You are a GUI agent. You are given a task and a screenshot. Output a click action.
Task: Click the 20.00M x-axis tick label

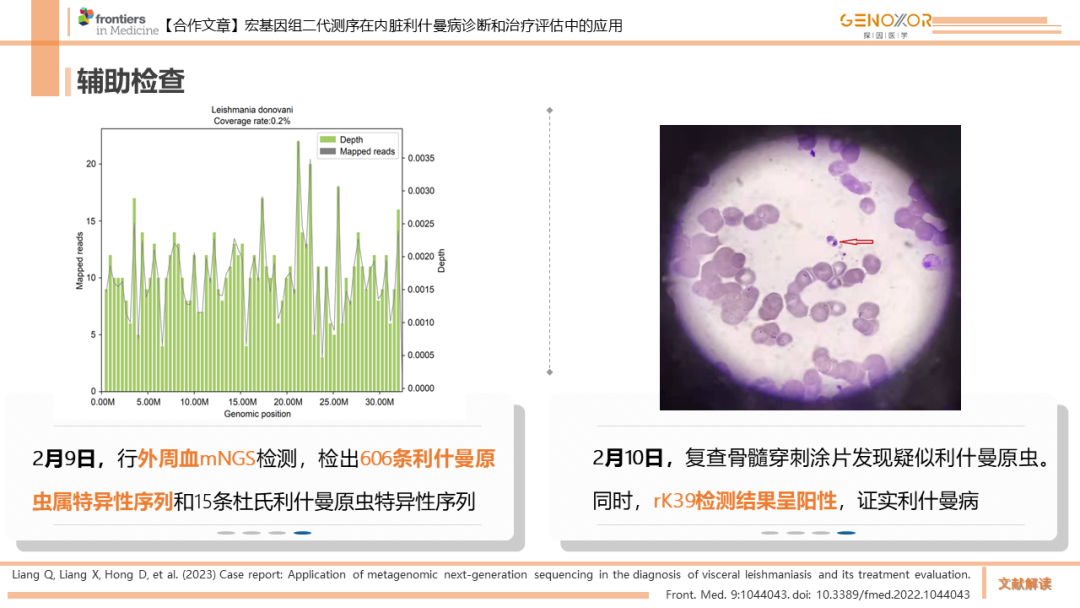(288, 402)
